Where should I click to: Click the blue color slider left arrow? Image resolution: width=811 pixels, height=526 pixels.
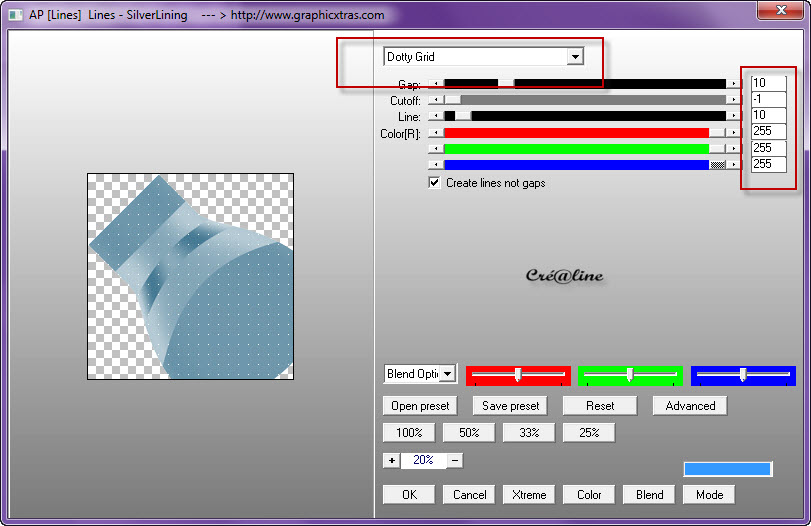[434, 164]
